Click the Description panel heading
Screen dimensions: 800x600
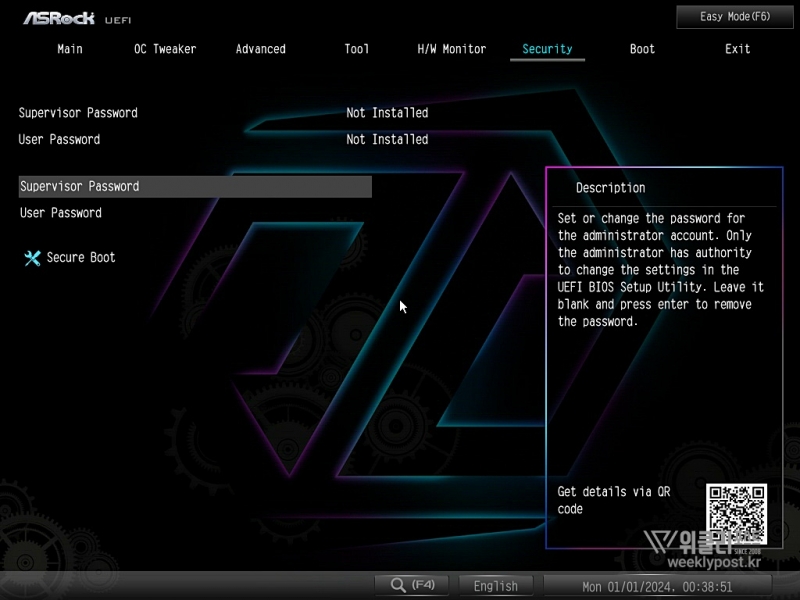(x=610, y=188)
